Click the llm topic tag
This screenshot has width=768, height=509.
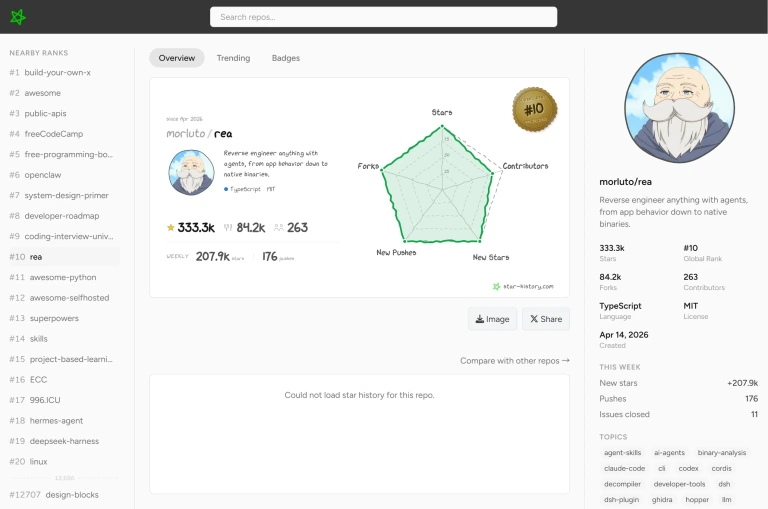[726, 500]
